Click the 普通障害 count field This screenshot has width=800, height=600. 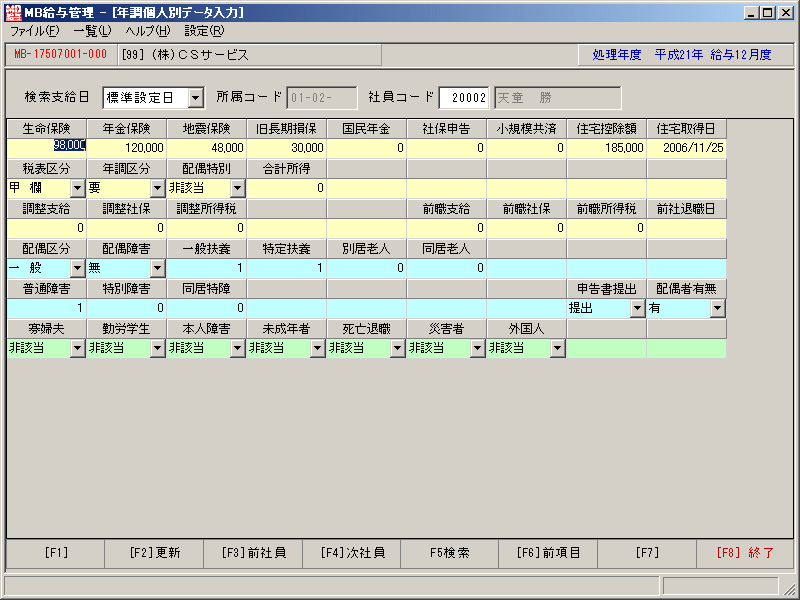[47, 308]
